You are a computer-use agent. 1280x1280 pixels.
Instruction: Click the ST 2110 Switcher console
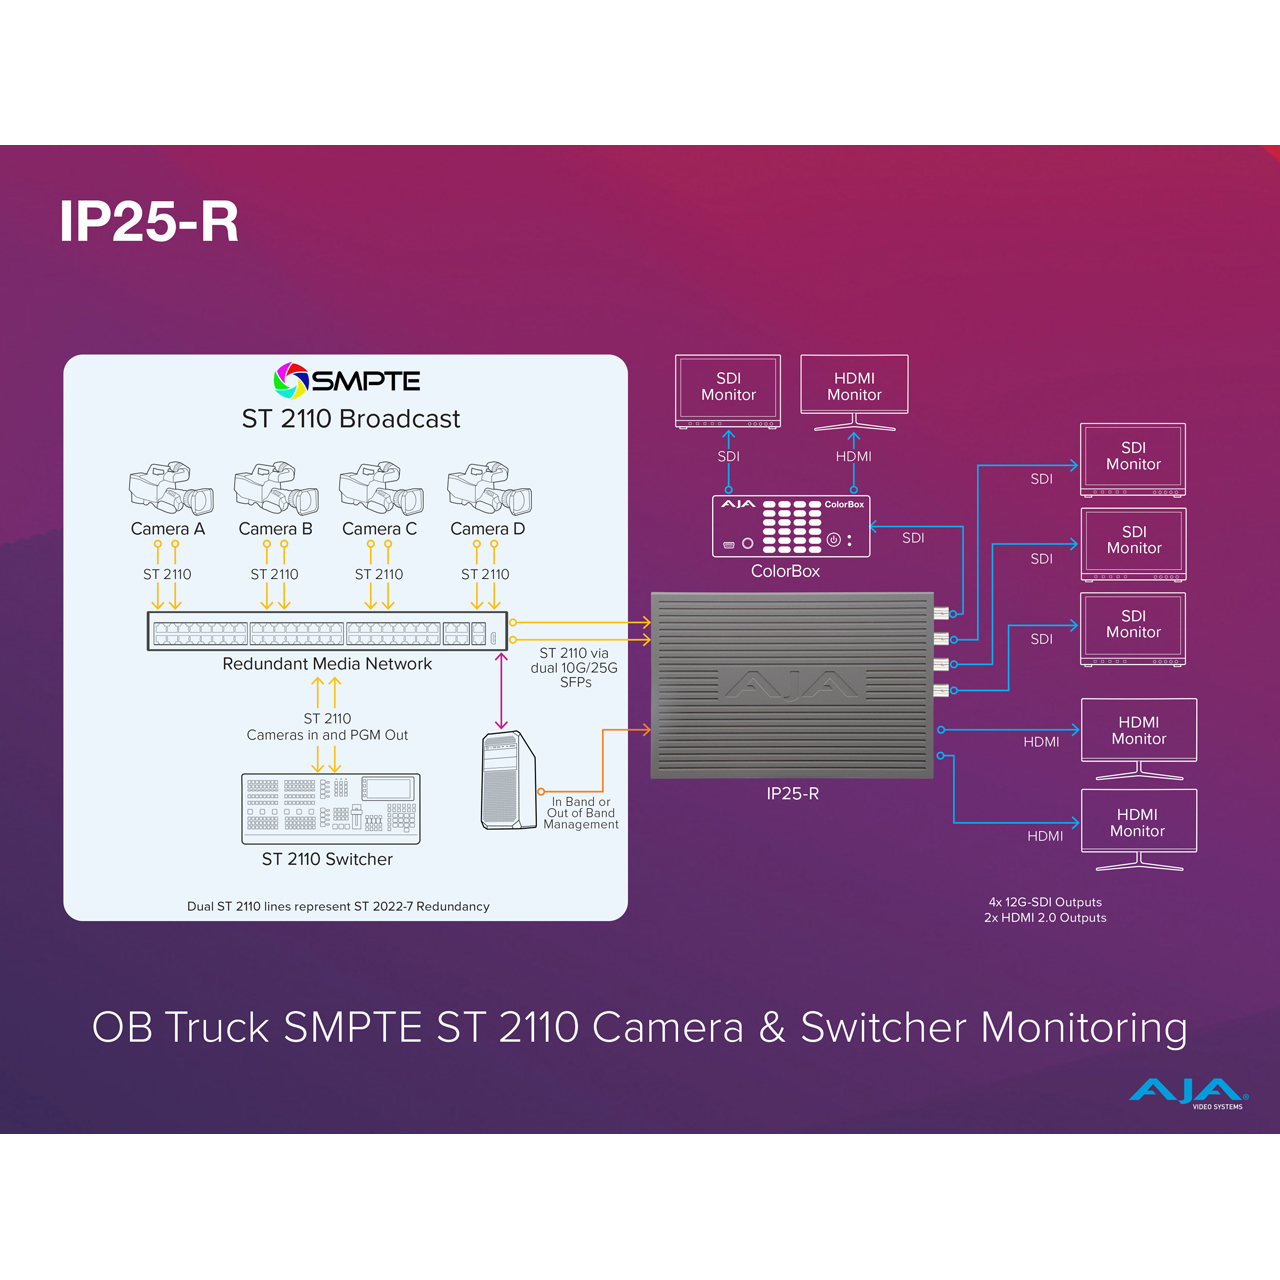coord(331,809)
